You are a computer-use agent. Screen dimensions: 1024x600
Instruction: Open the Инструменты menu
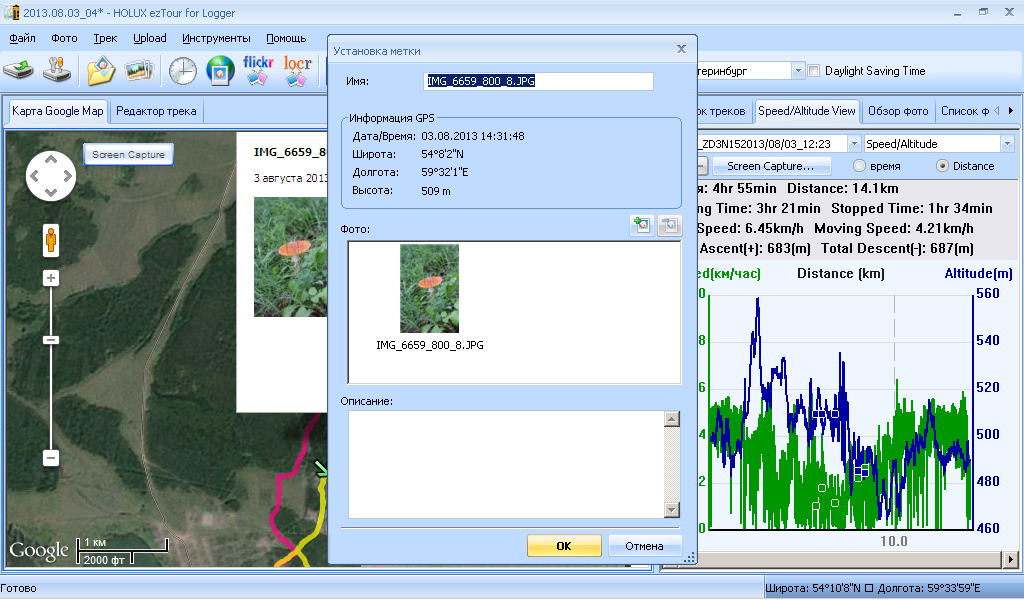pyautogui.click(x=216, y=38)
